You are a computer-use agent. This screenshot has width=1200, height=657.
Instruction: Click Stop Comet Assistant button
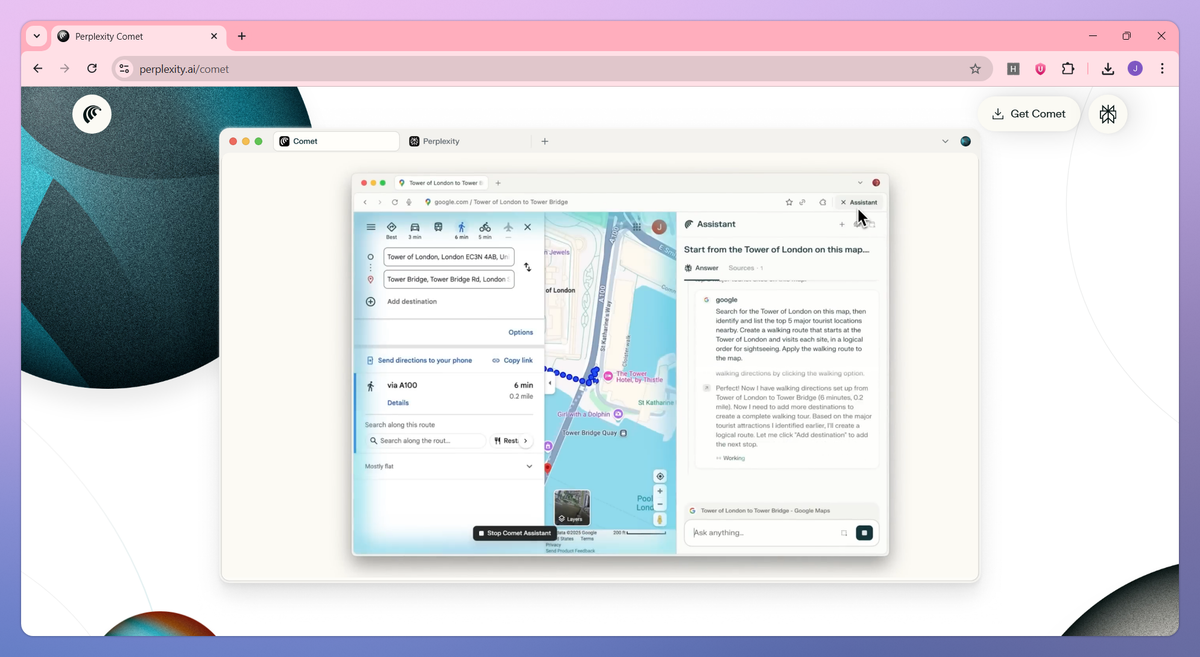pos(514,533)
